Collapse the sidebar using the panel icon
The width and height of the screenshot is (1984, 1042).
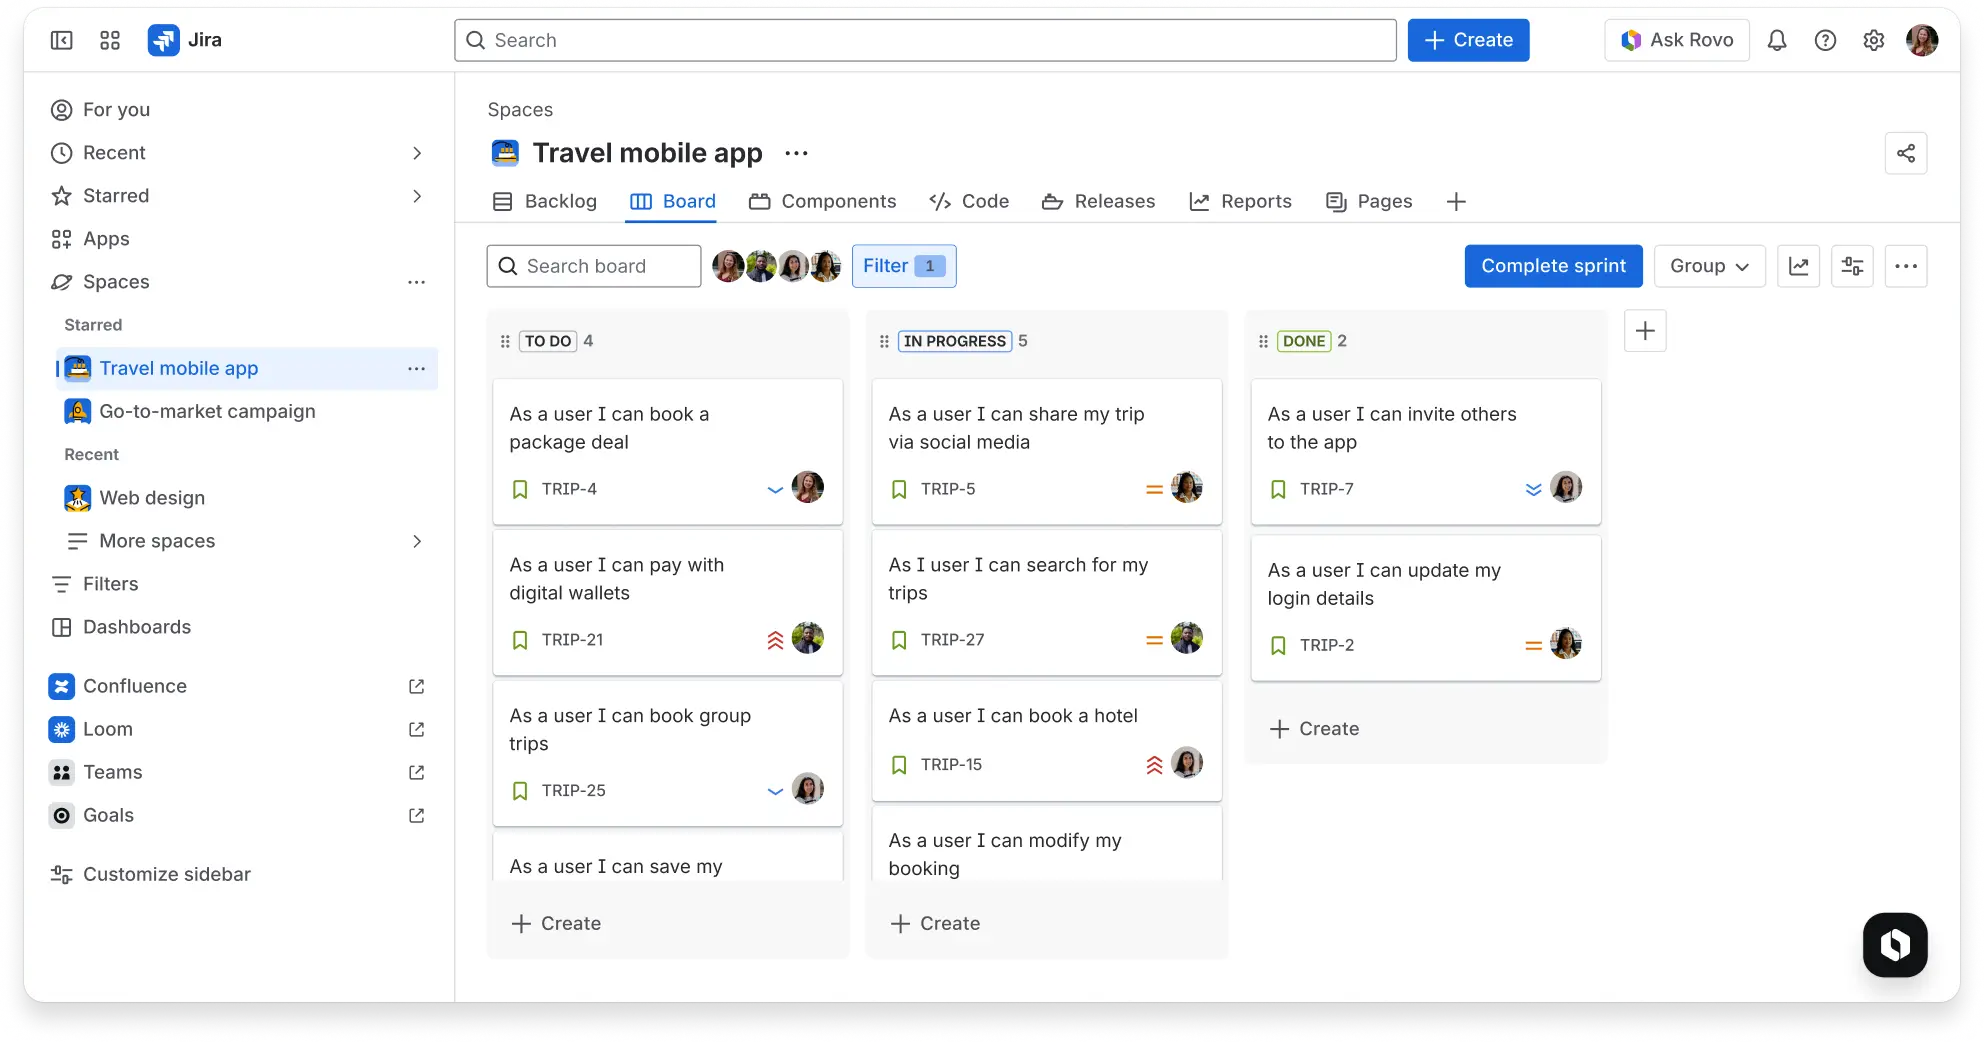click(x=62, y=40)
